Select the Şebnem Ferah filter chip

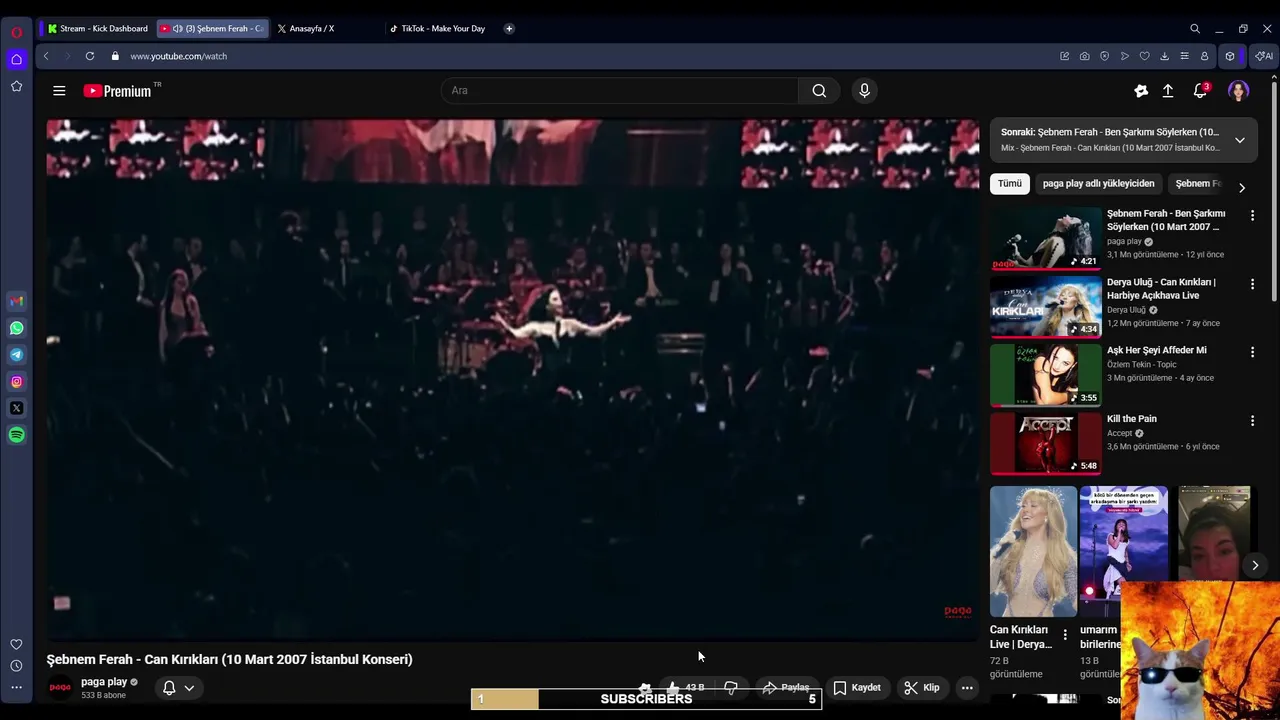click(1198, 184)
